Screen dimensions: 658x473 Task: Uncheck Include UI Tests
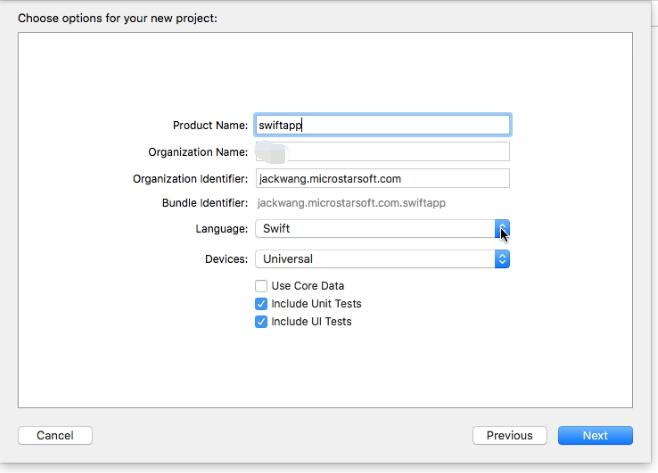point(261,321)
